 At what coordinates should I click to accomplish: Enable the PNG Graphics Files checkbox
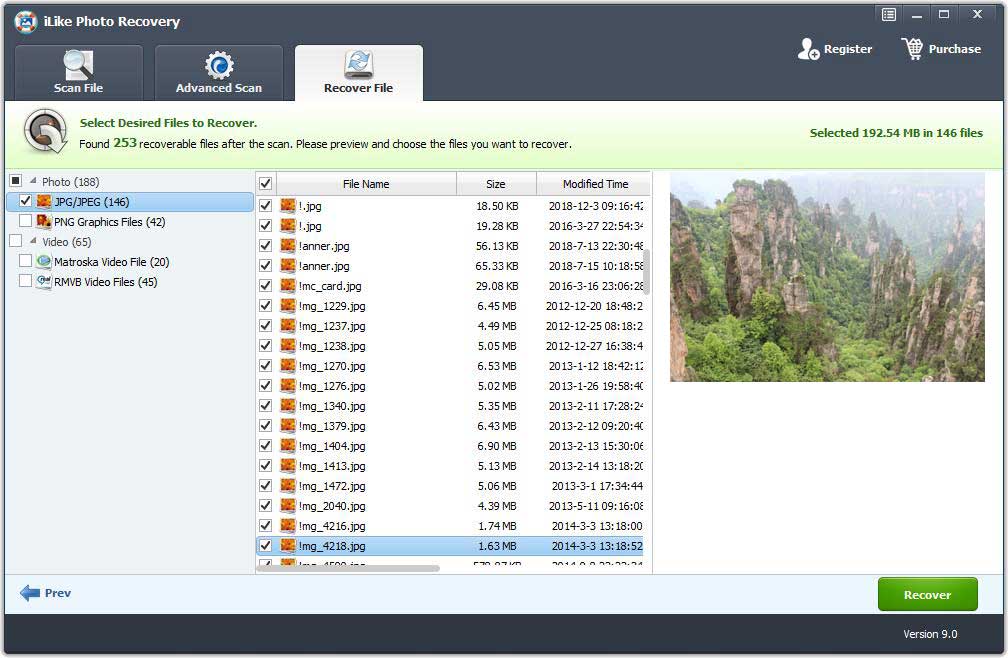[26, 222]
